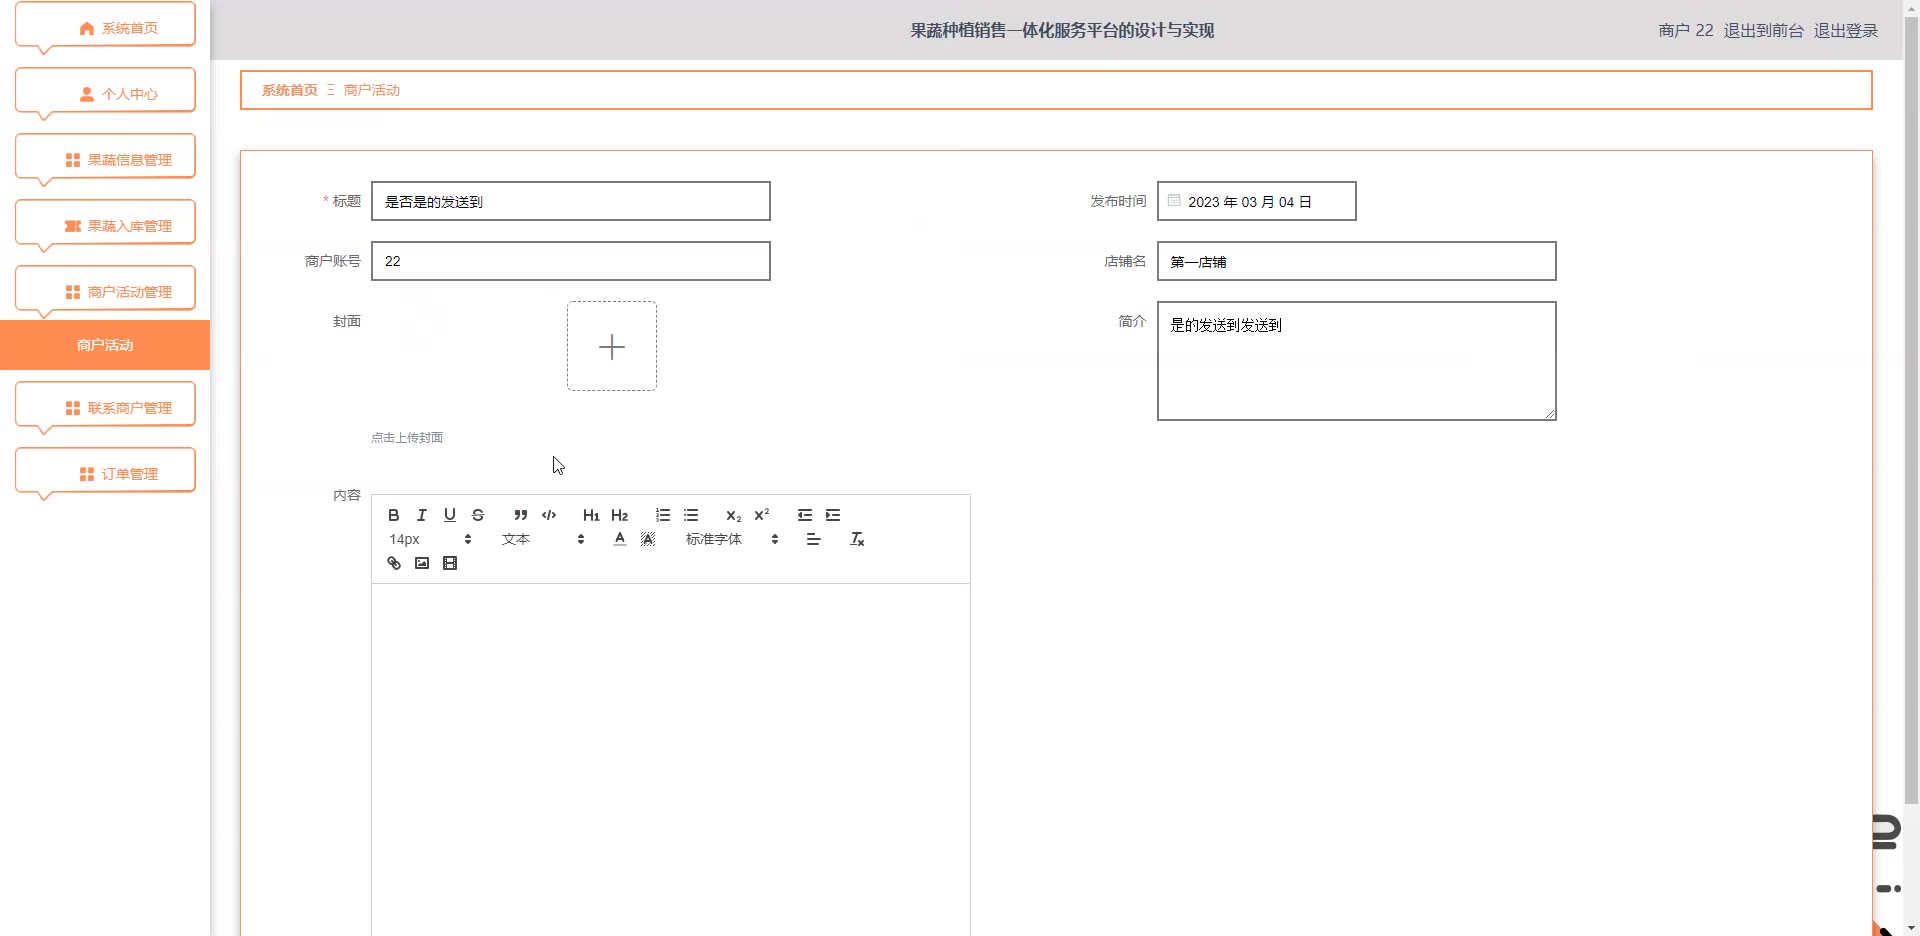Click 系统首页 breadcrumb link
Image resolution: width=1920 pixels, height=936 pixels.
coord(290,90)
